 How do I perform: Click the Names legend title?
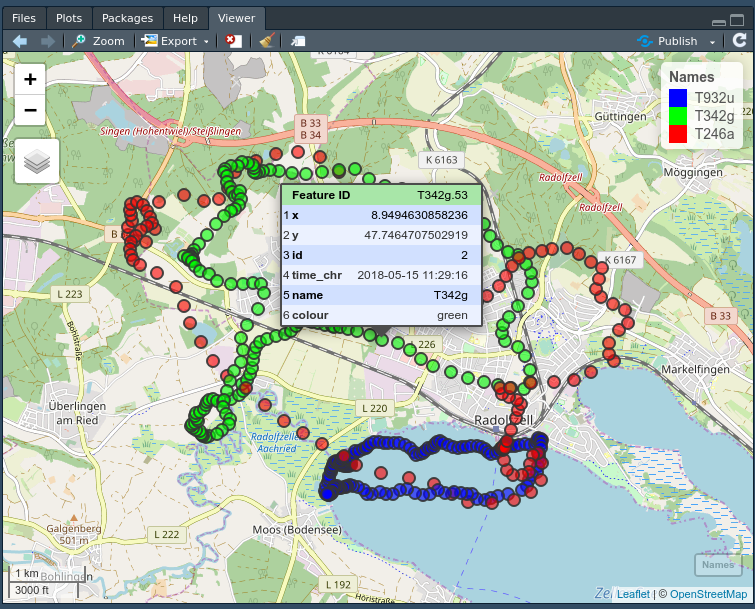[x=691, y=77]
